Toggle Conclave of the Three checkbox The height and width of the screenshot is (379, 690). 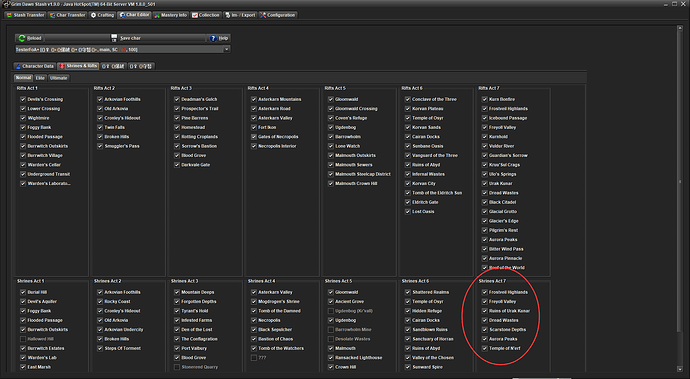[x=408, y=99]
